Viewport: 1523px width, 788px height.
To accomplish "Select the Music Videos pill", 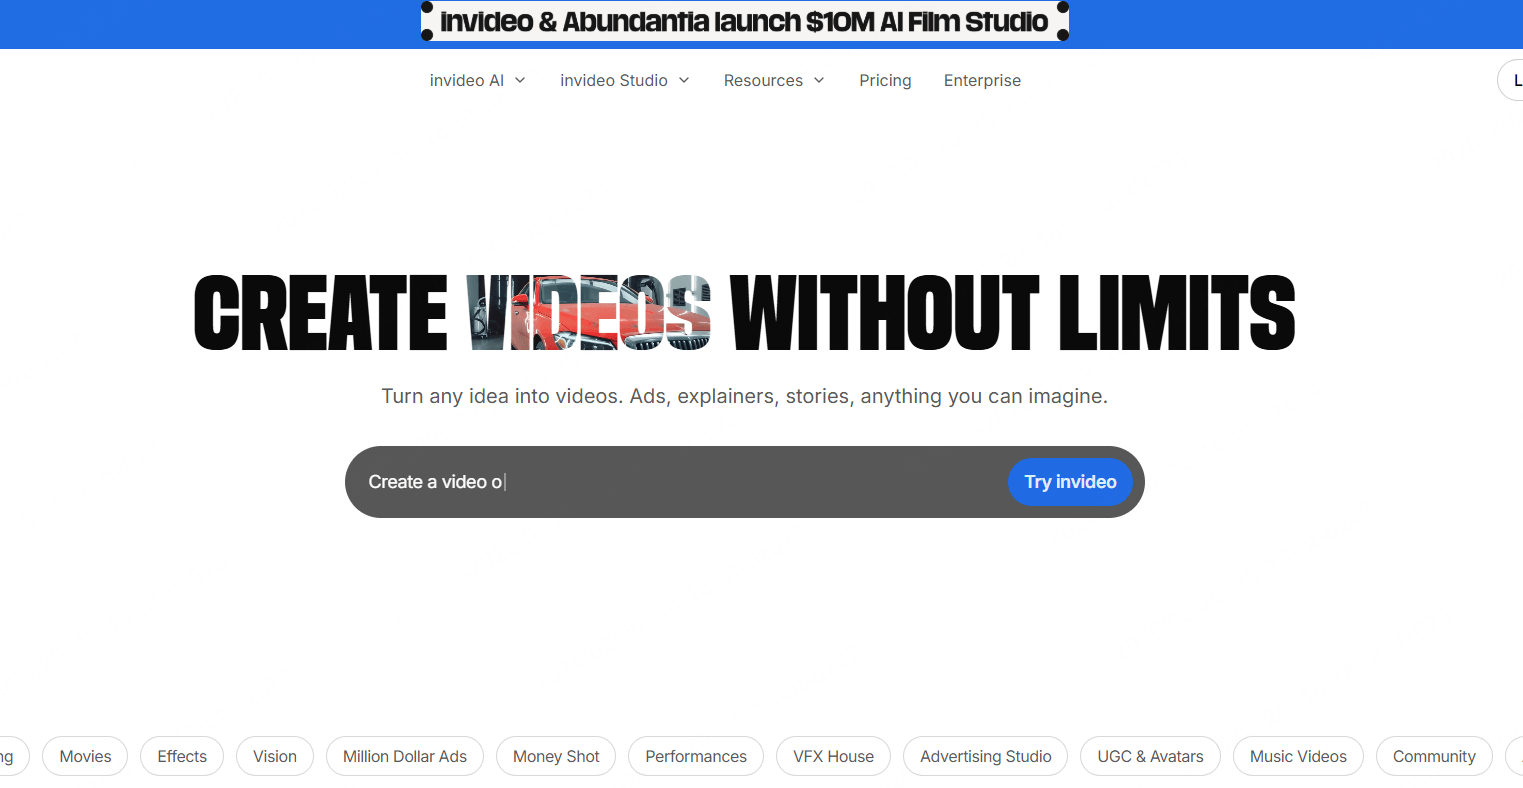I will (x=1297, y=756).
